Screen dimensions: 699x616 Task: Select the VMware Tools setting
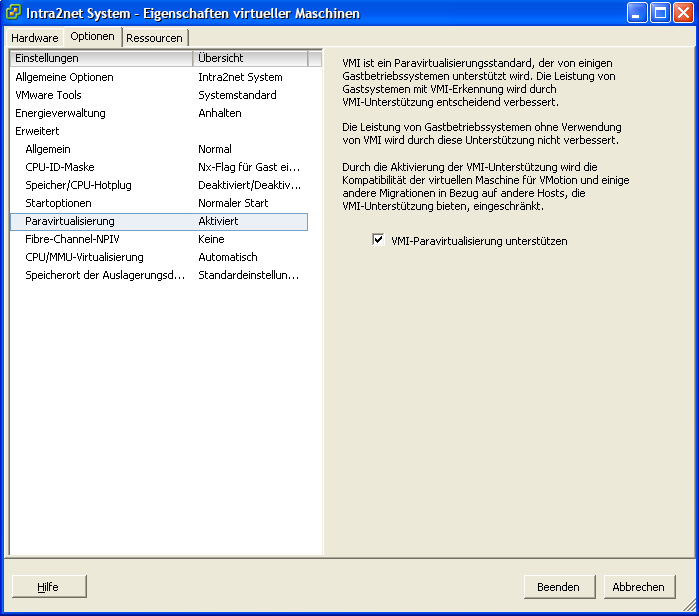point(48,95)
